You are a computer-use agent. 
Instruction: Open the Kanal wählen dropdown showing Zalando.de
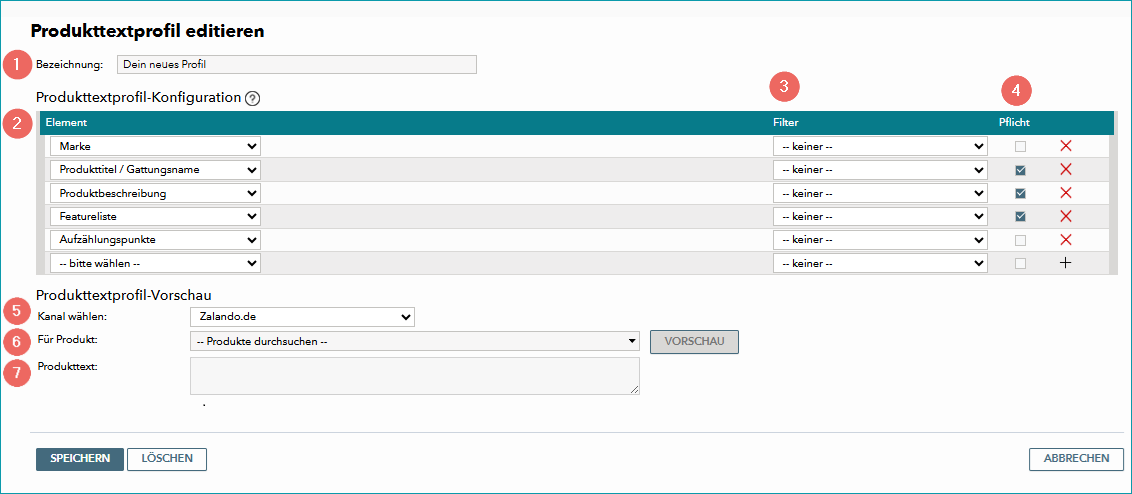tap(302, 316)
